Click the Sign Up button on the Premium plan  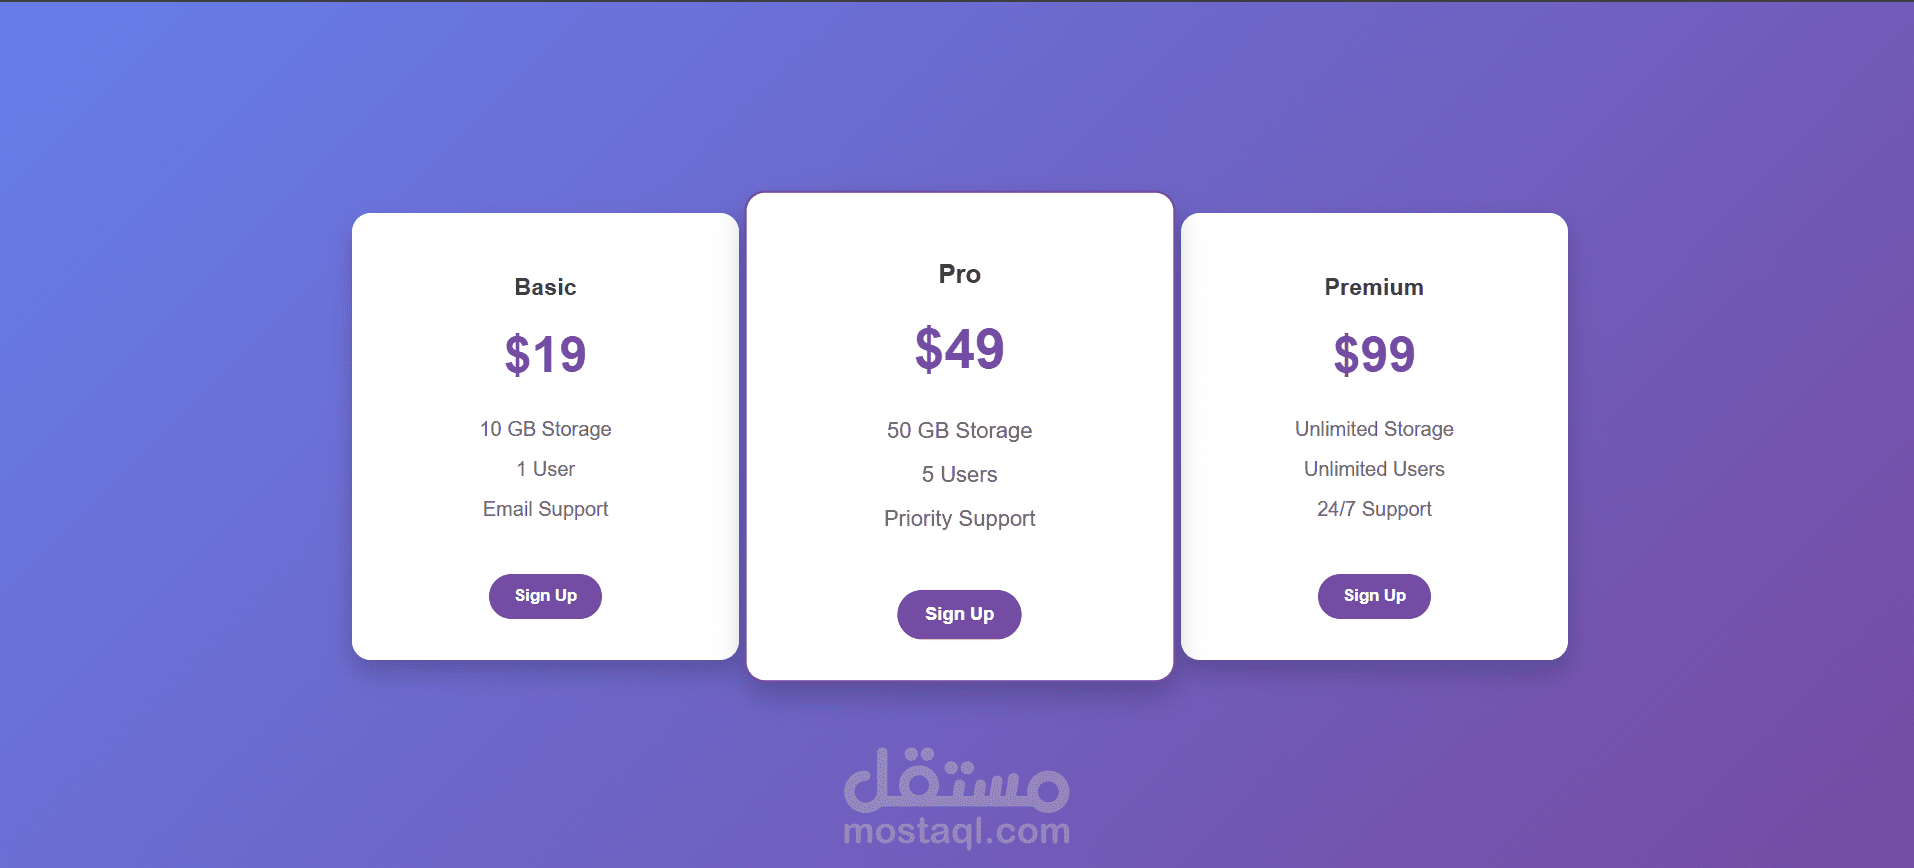pos(1374,595)
